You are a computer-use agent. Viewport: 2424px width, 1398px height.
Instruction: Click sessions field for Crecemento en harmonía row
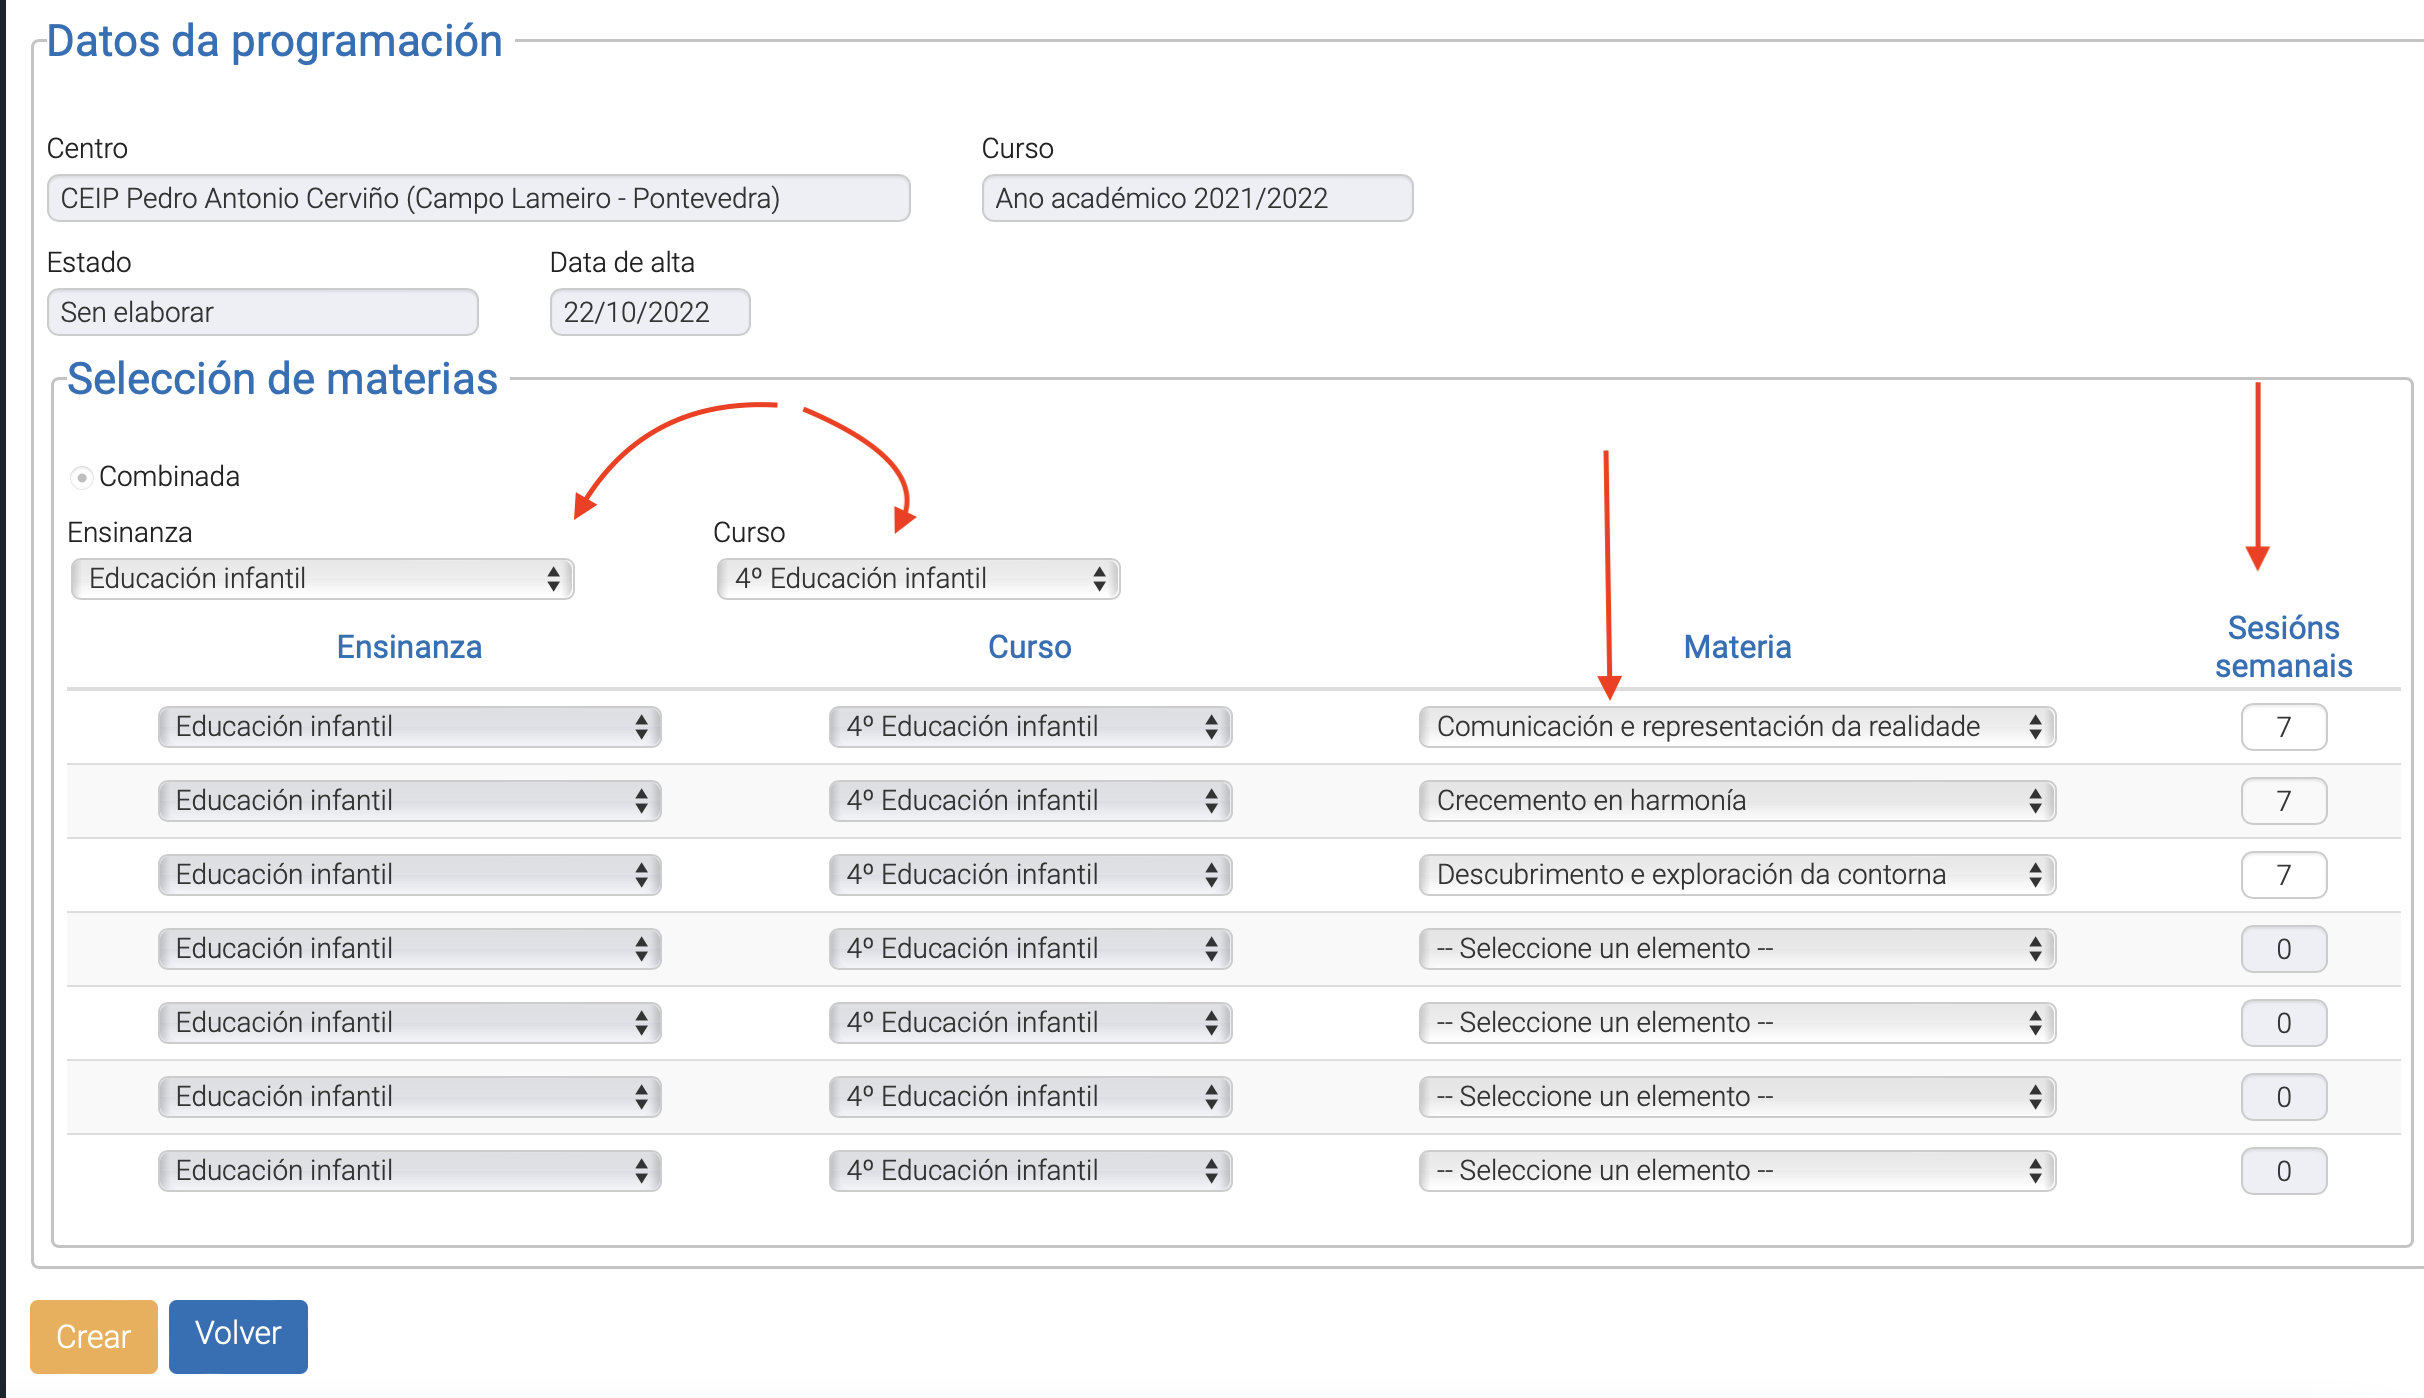[x=2284, y=801]
